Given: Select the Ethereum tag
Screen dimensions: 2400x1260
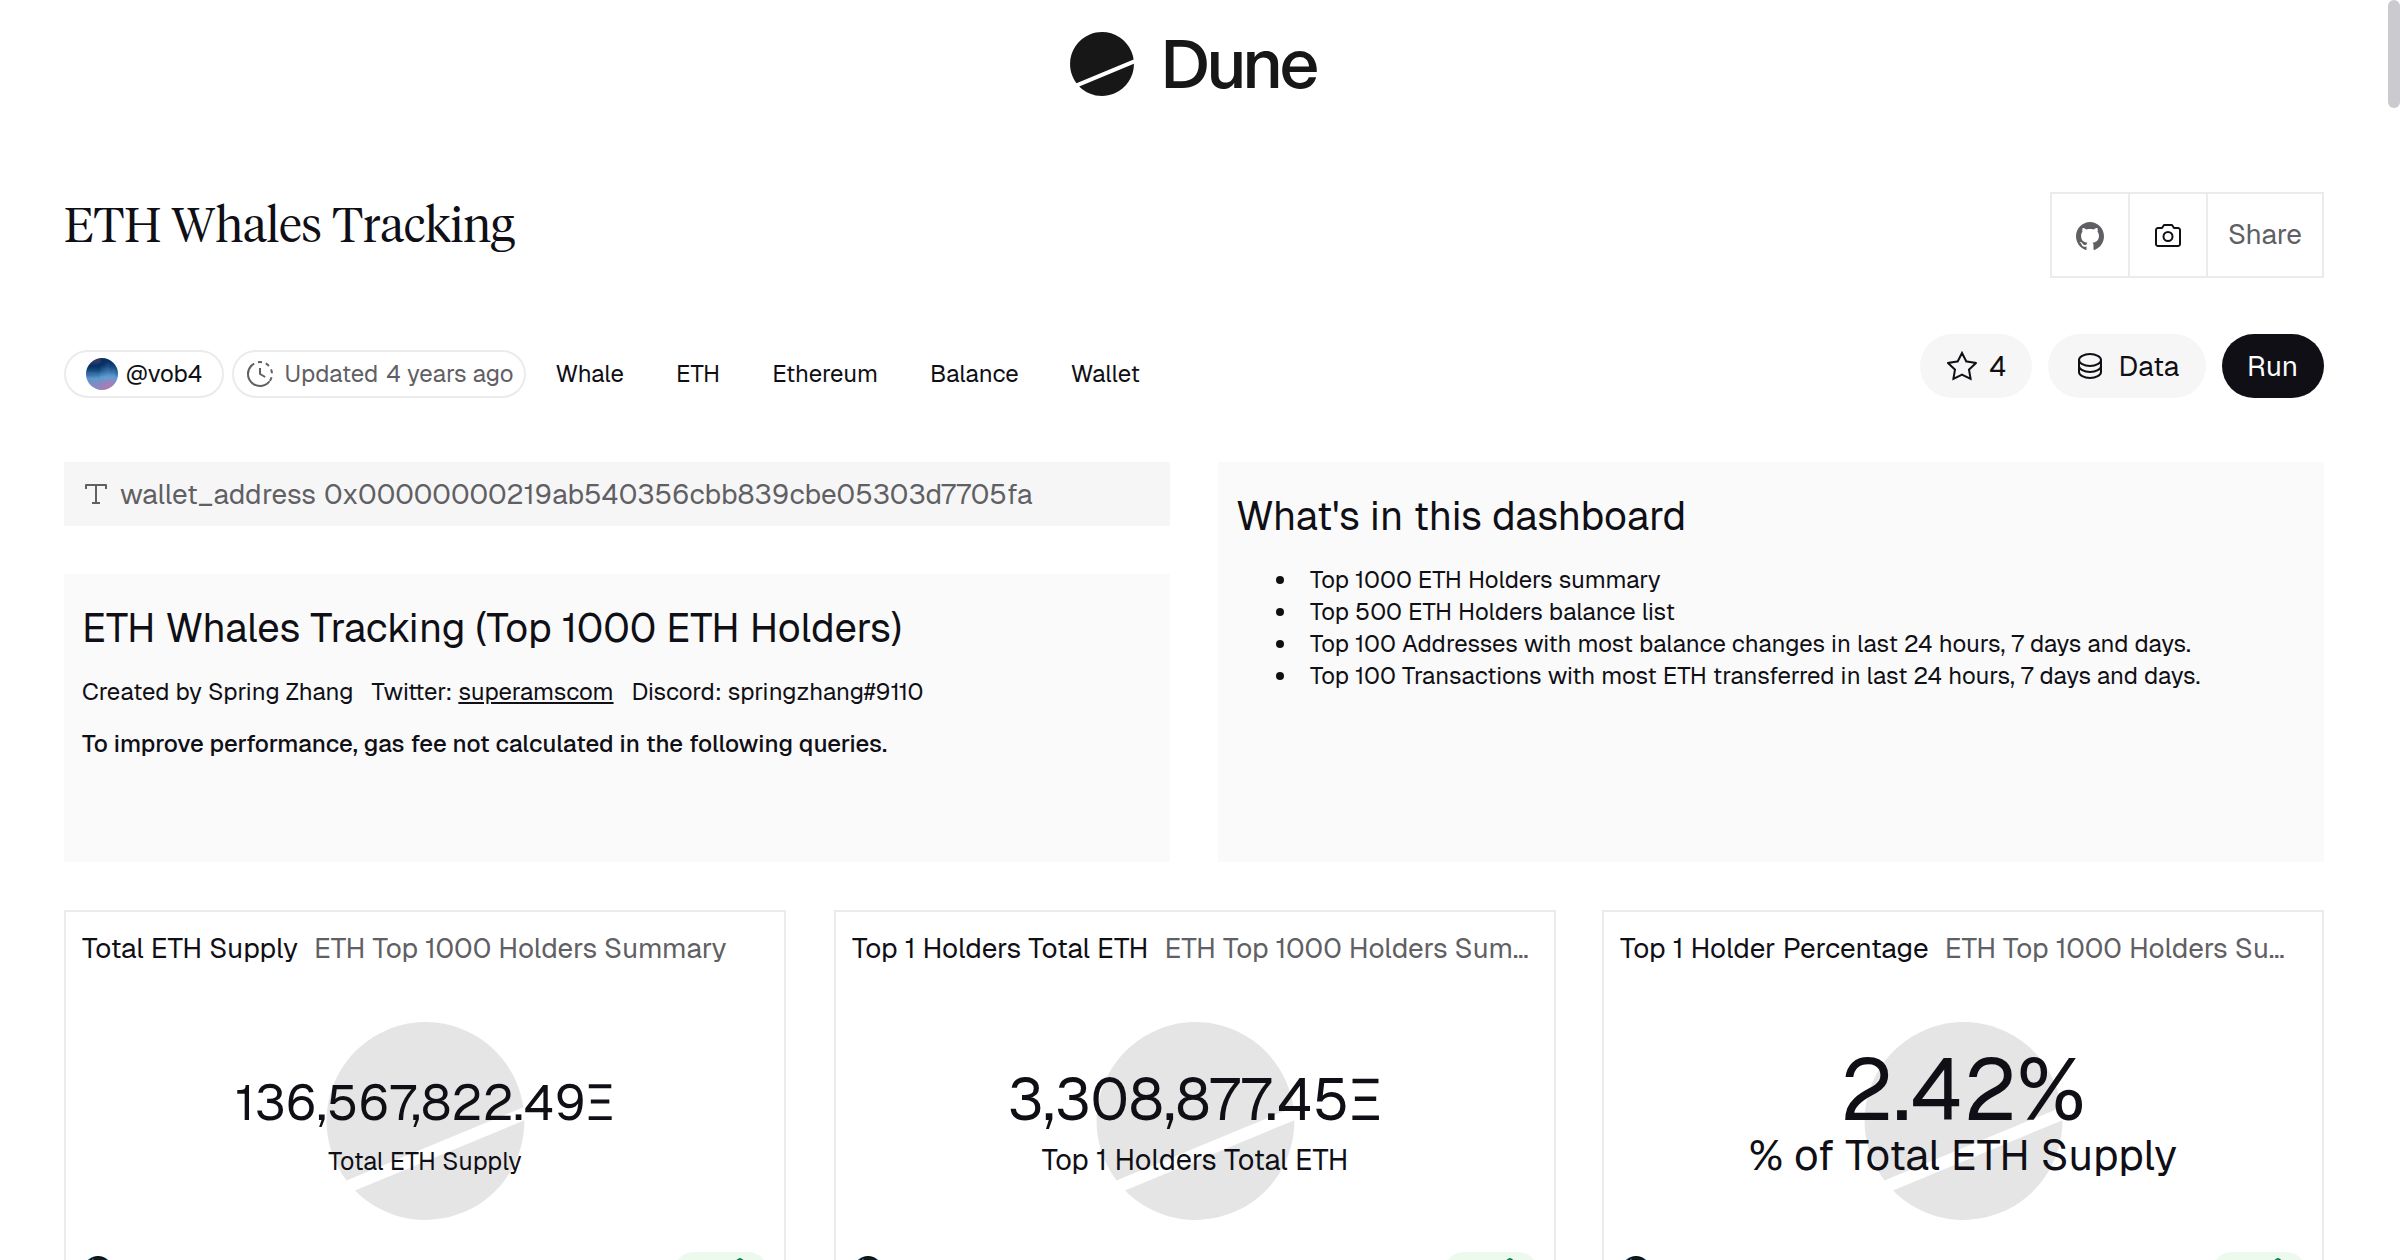Looking at the screenshot, I should tap(824, 373).
